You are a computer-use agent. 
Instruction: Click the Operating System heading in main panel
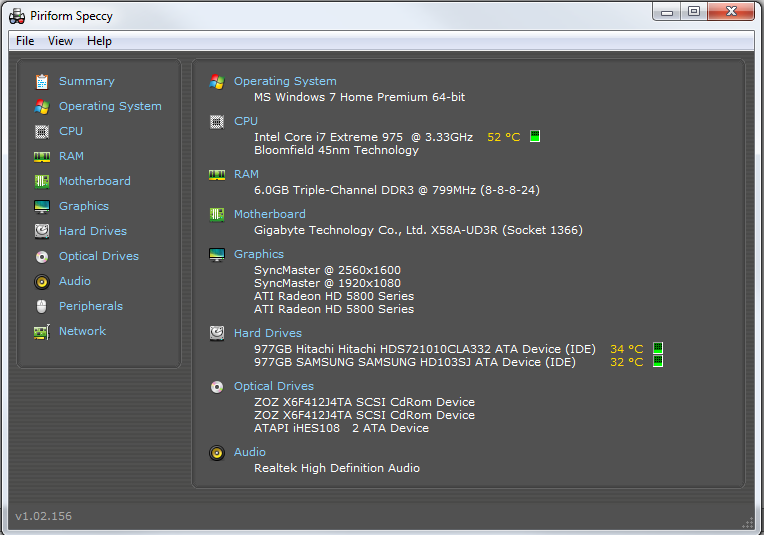click(285, 81)
